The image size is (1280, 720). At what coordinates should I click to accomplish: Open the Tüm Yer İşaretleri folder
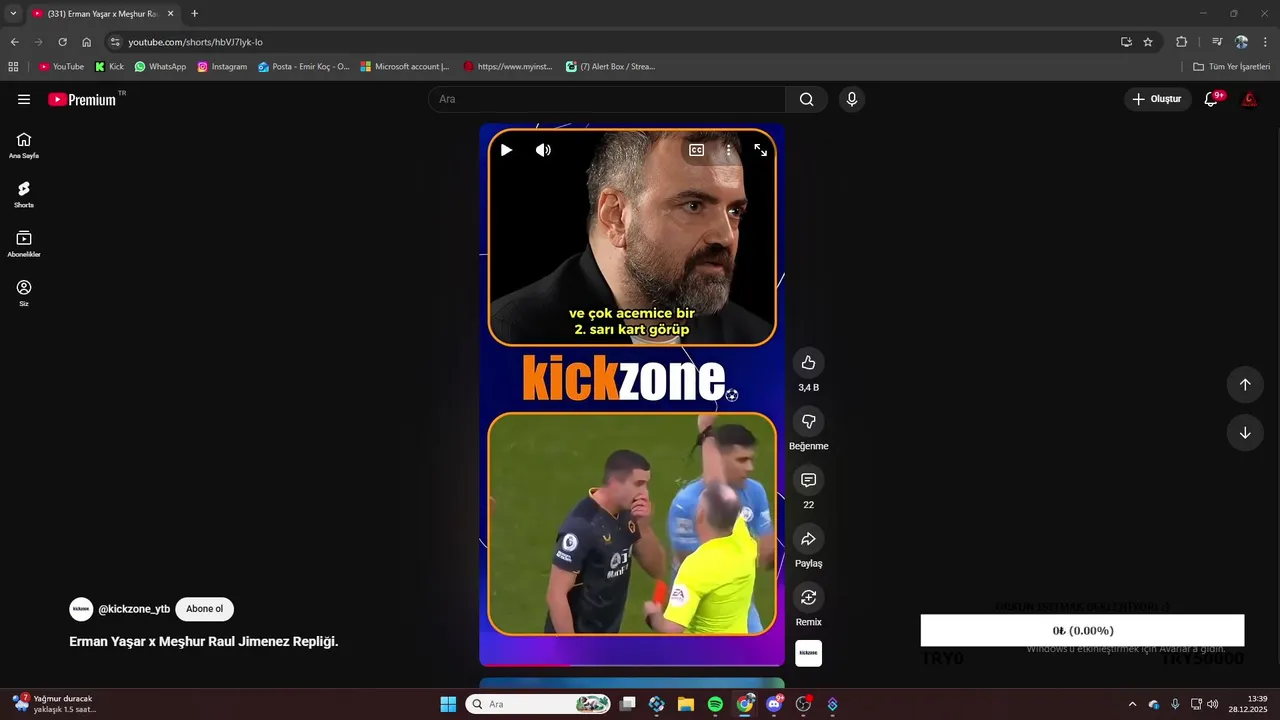click(x=1231, y=67)
